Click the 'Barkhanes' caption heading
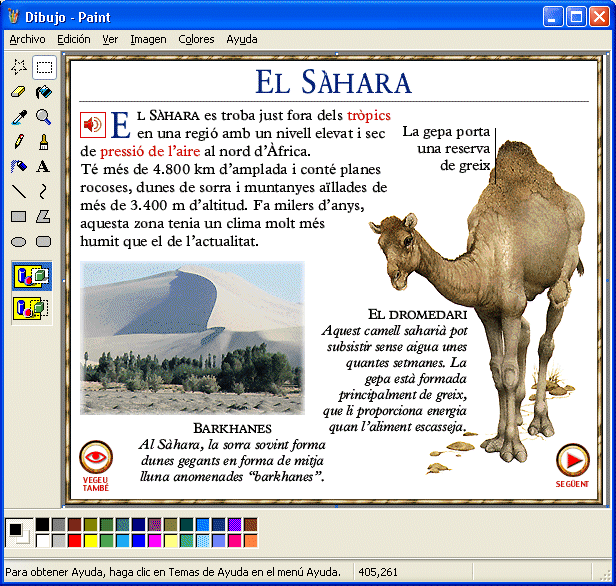616x586 pixels. (232, 428)
